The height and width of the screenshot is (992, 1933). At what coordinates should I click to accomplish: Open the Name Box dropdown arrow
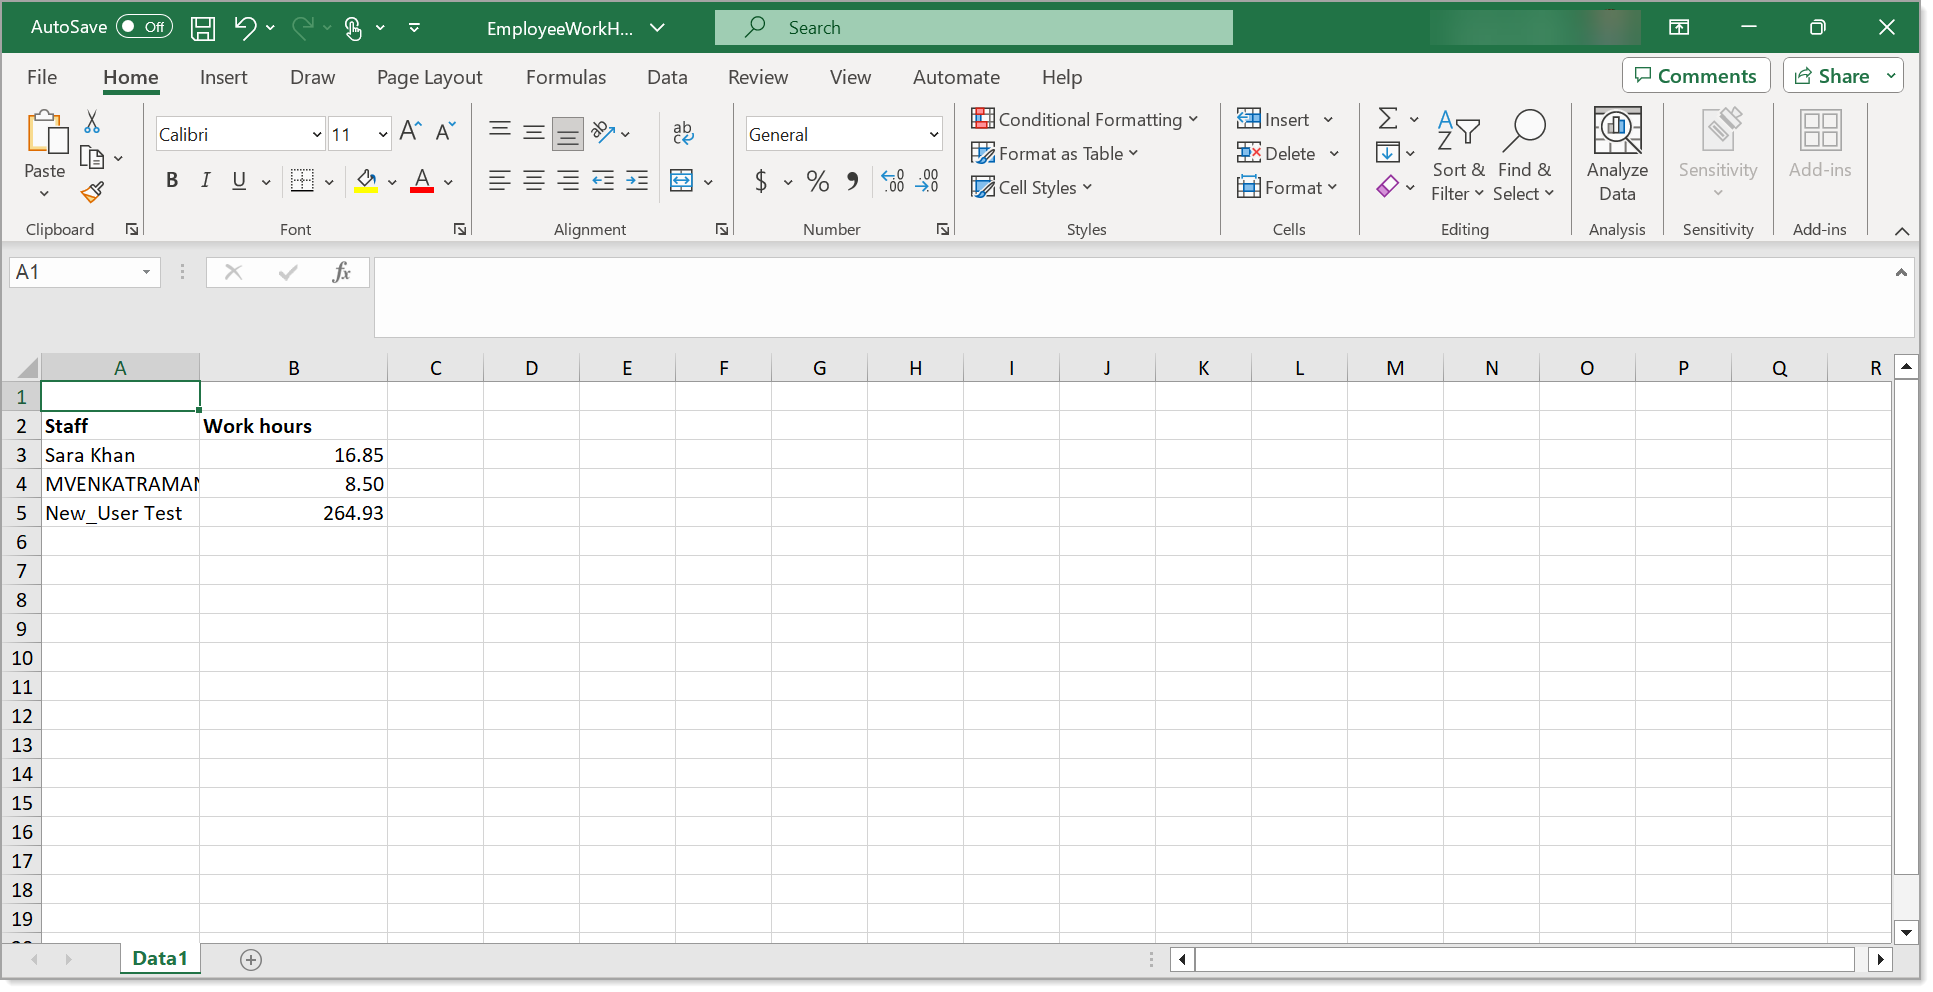click(x=146, y=272)
